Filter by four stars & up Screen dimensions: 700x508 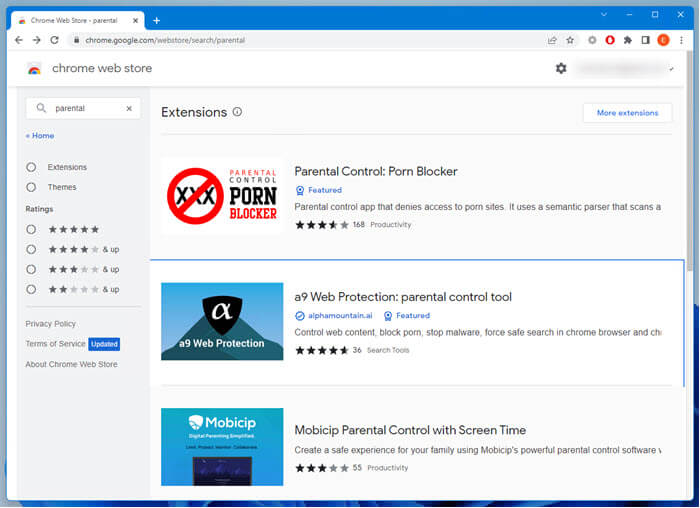click(x=31, y=249)
